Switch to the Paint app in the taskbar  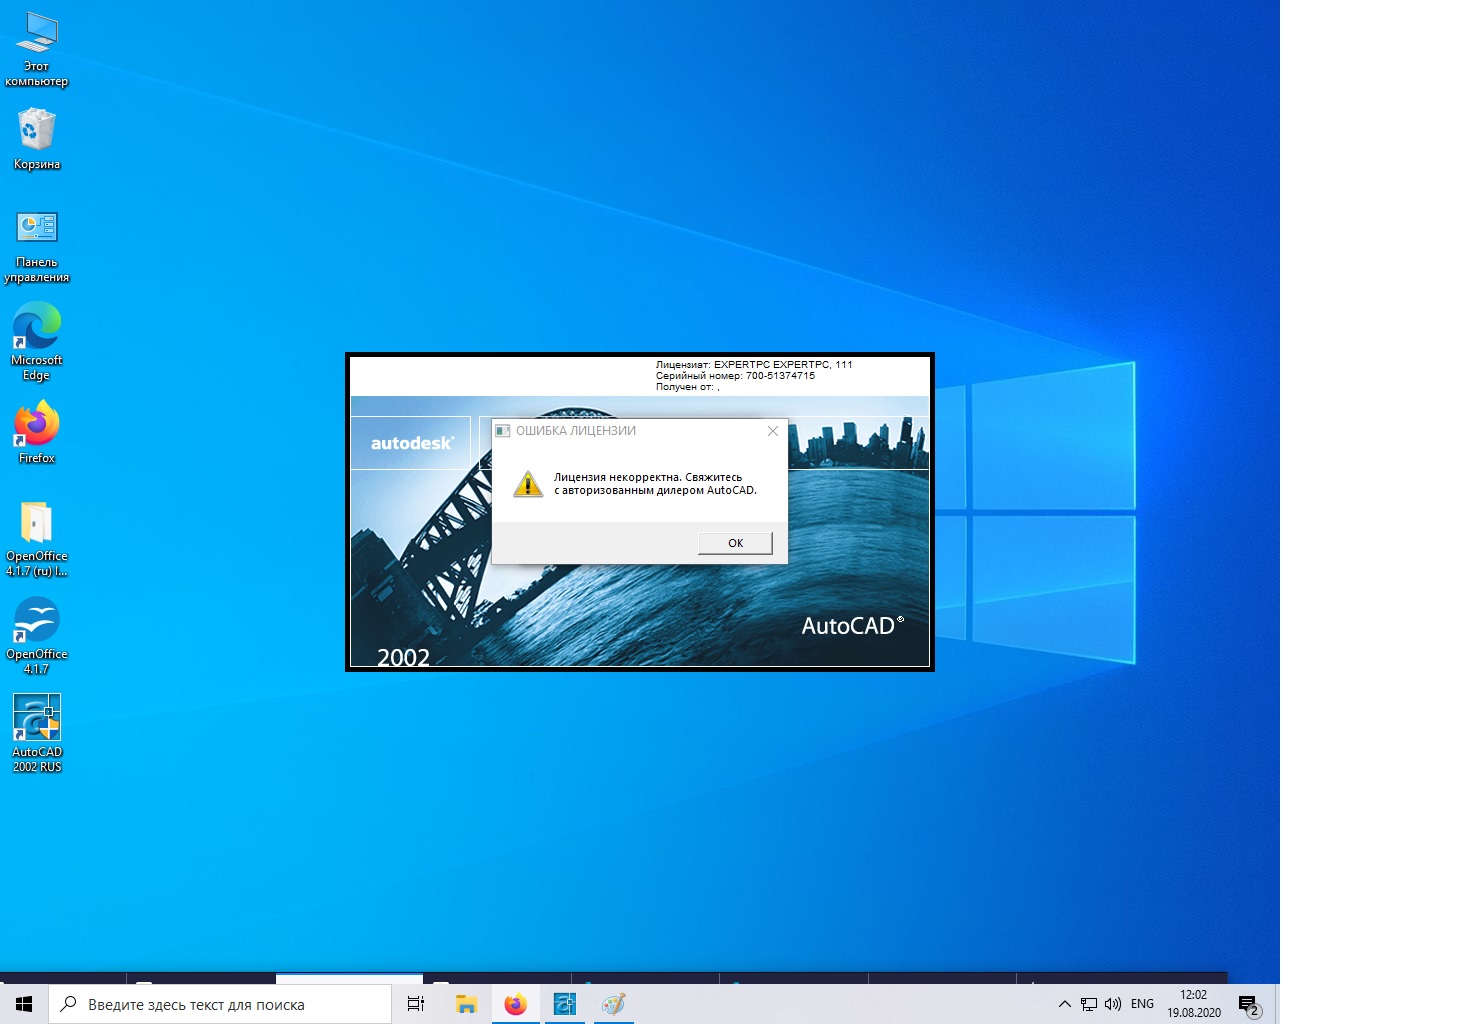pyautogui.click(x=613, y=1004)
